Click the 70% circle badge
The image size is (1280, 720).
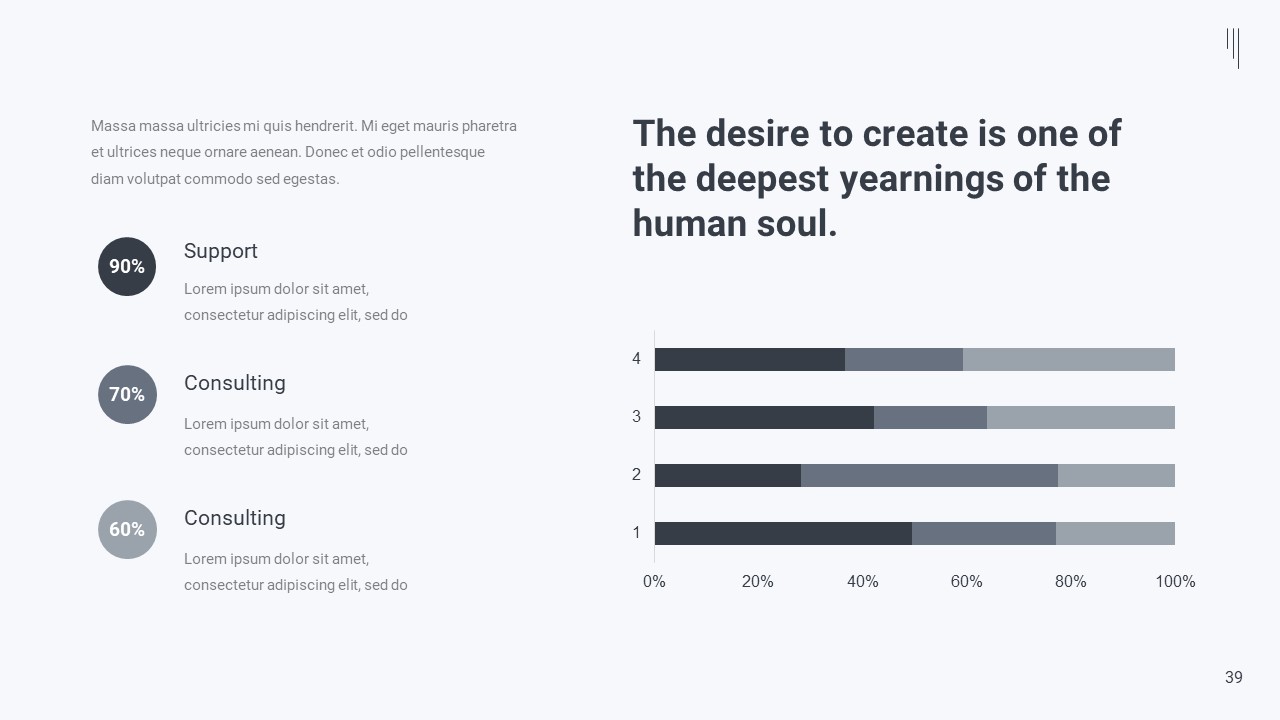127,394
